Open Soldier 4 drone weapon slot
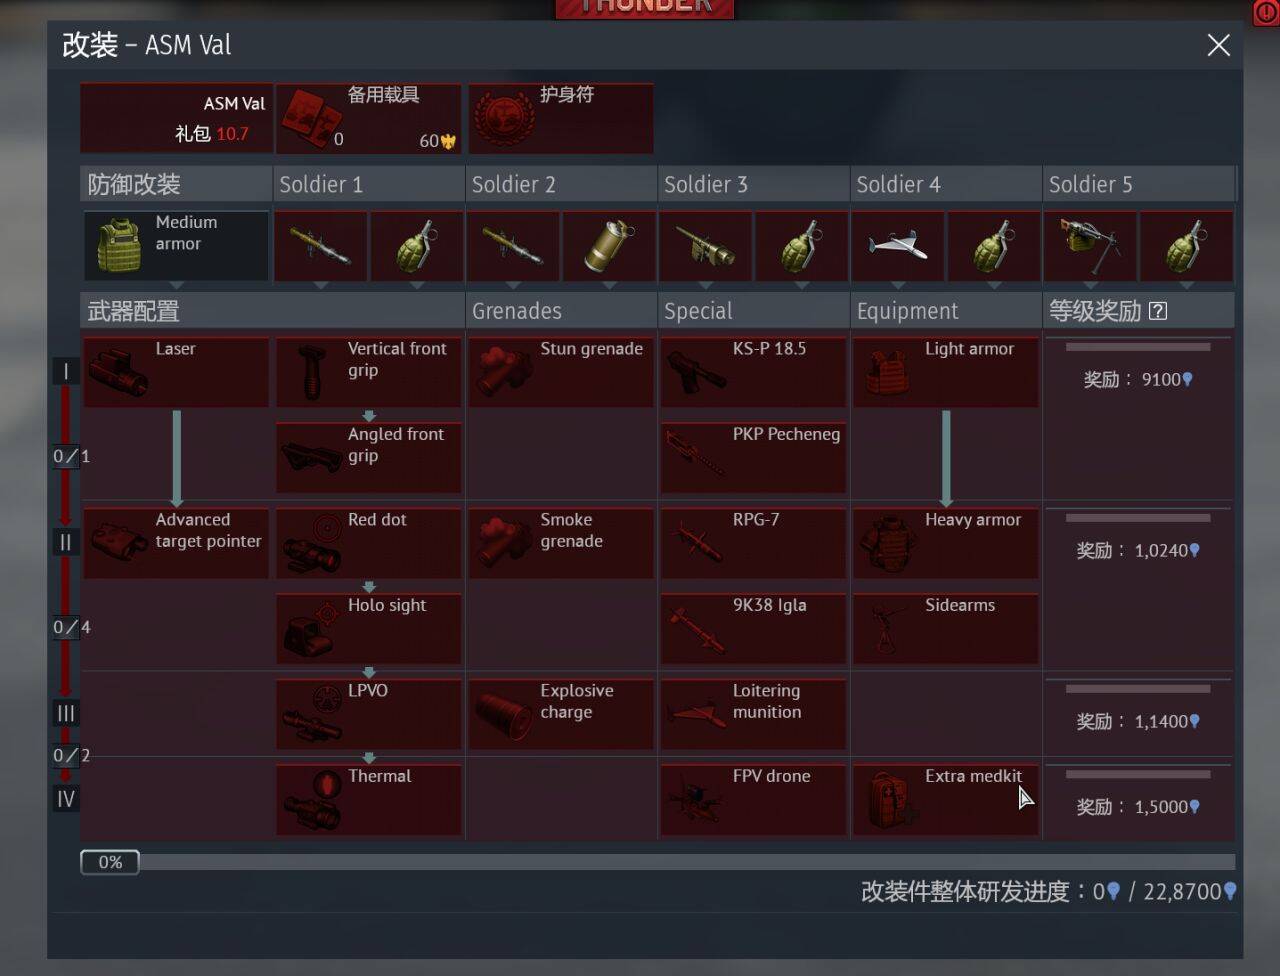The width and height of the screenshot is (1280, 976). (x=898, y=246)
